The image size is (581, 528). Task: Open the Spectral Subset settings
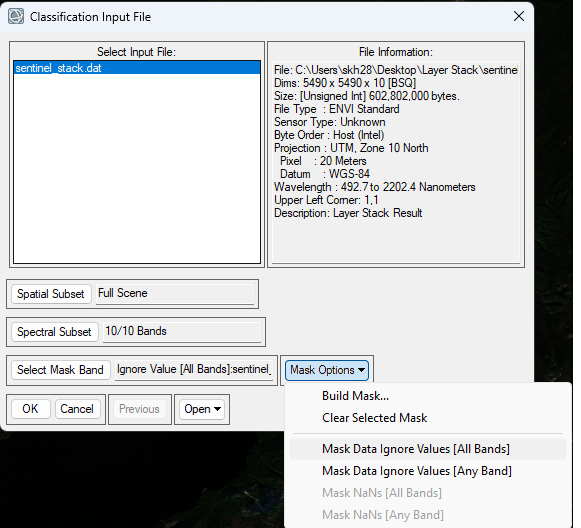(x=54, y=332)
